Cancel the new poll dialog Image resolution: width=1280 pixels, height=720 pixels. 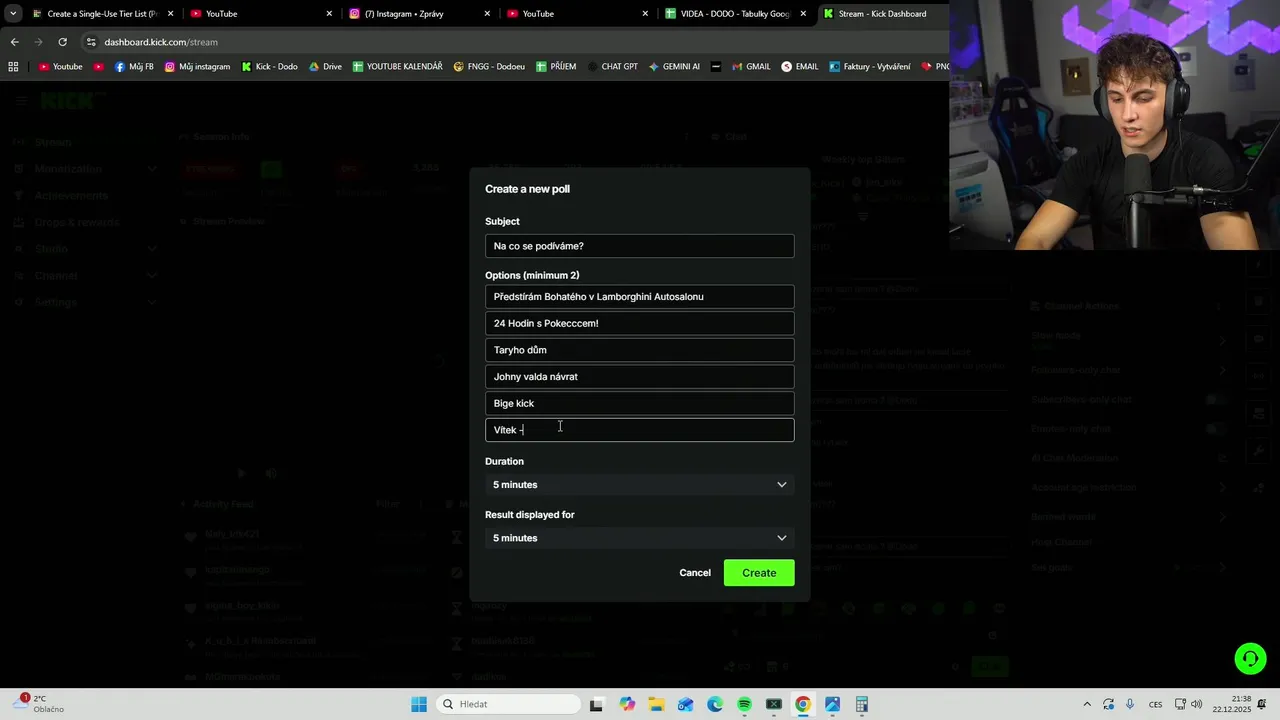click(695, 573)
